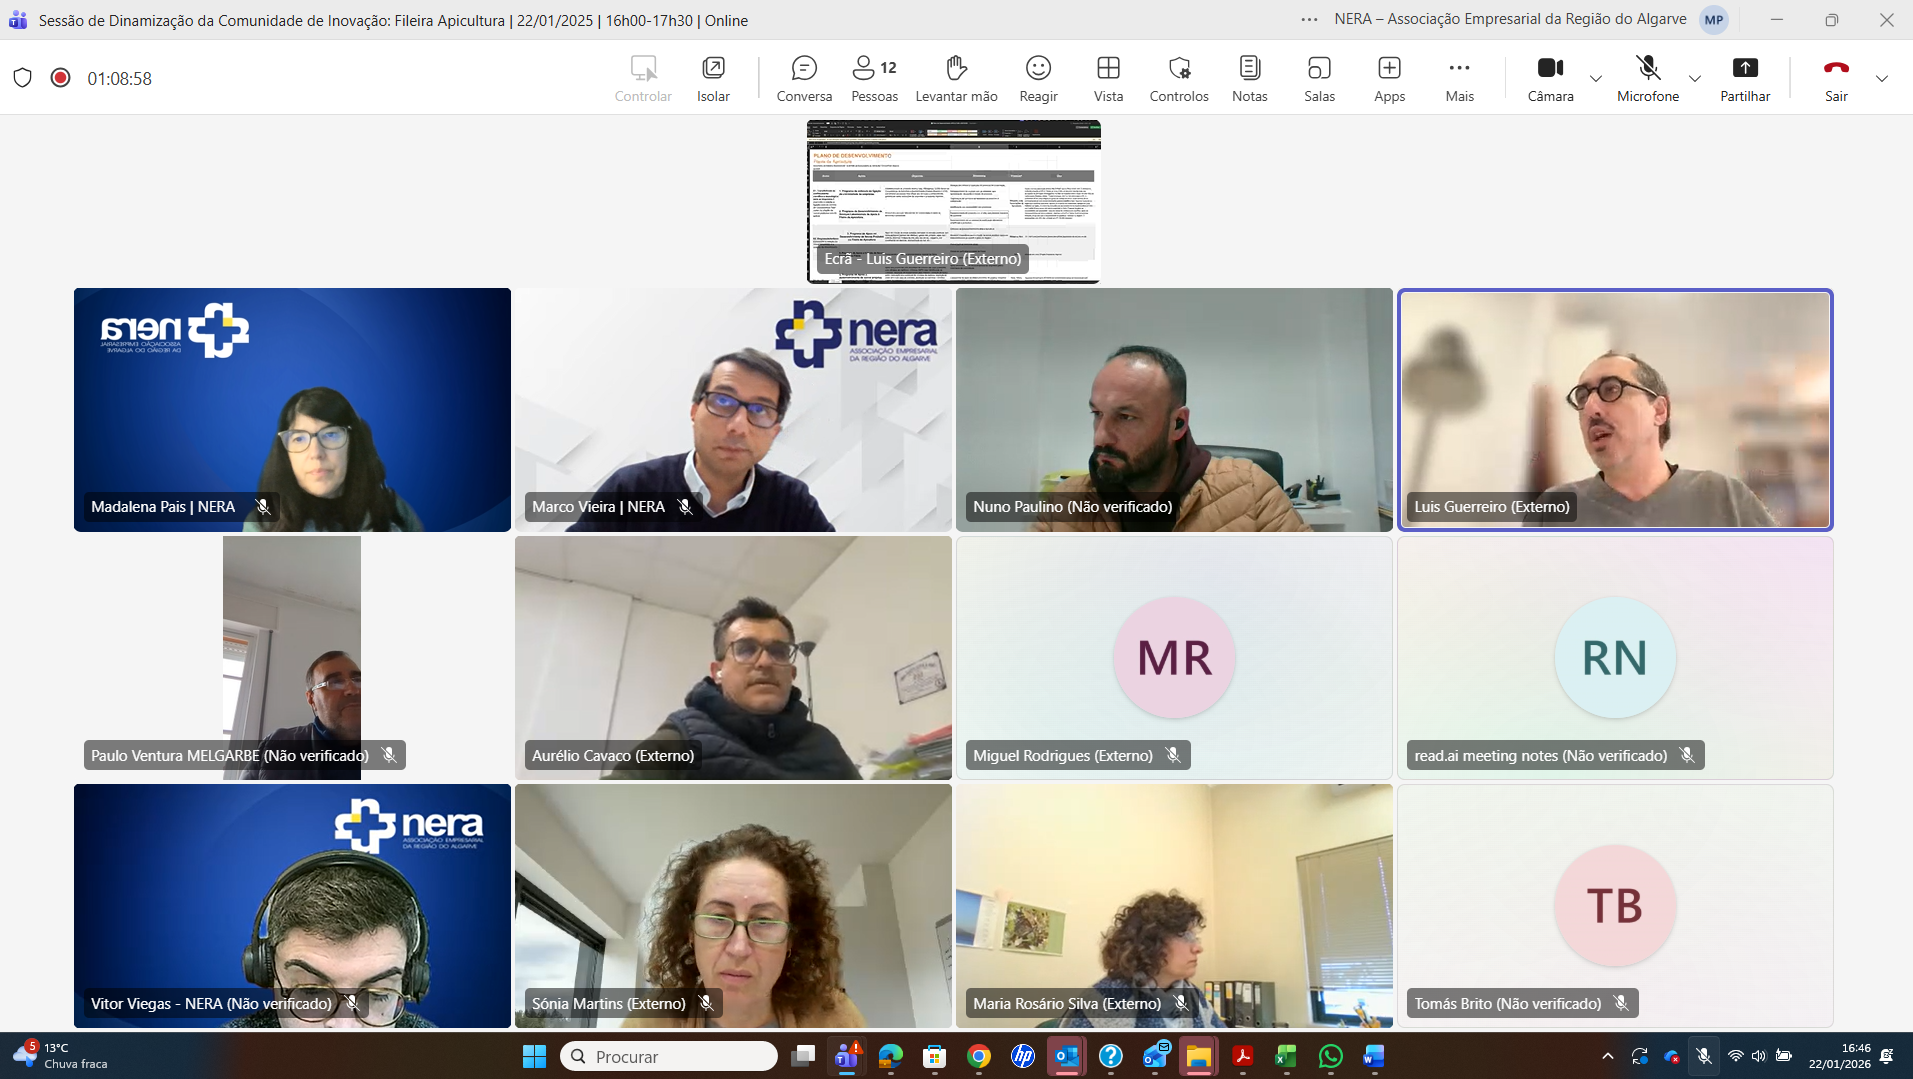Viewport: 1913px width, 1079px height.
Task: Open the Notas meeting notes
Action: (1248, 78)
